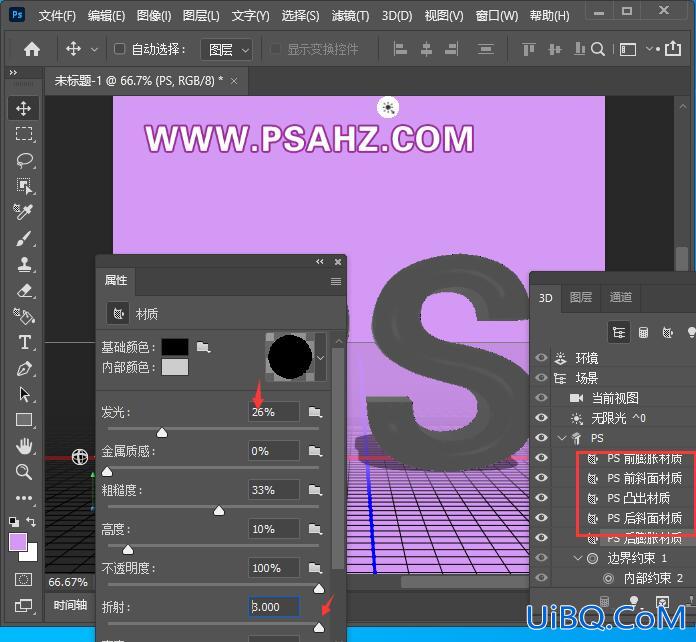Click the 内部颜色 gray swatch
696x642 pixels.
click(175, 367)
